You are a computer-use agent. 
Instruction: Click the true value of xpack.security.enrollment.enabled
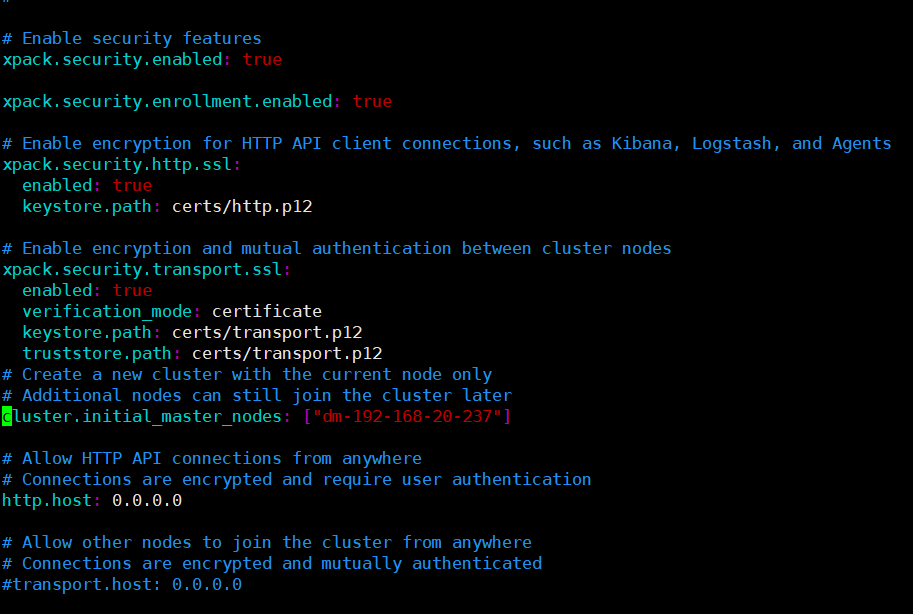pyautogui.click(x=372, y=101)
